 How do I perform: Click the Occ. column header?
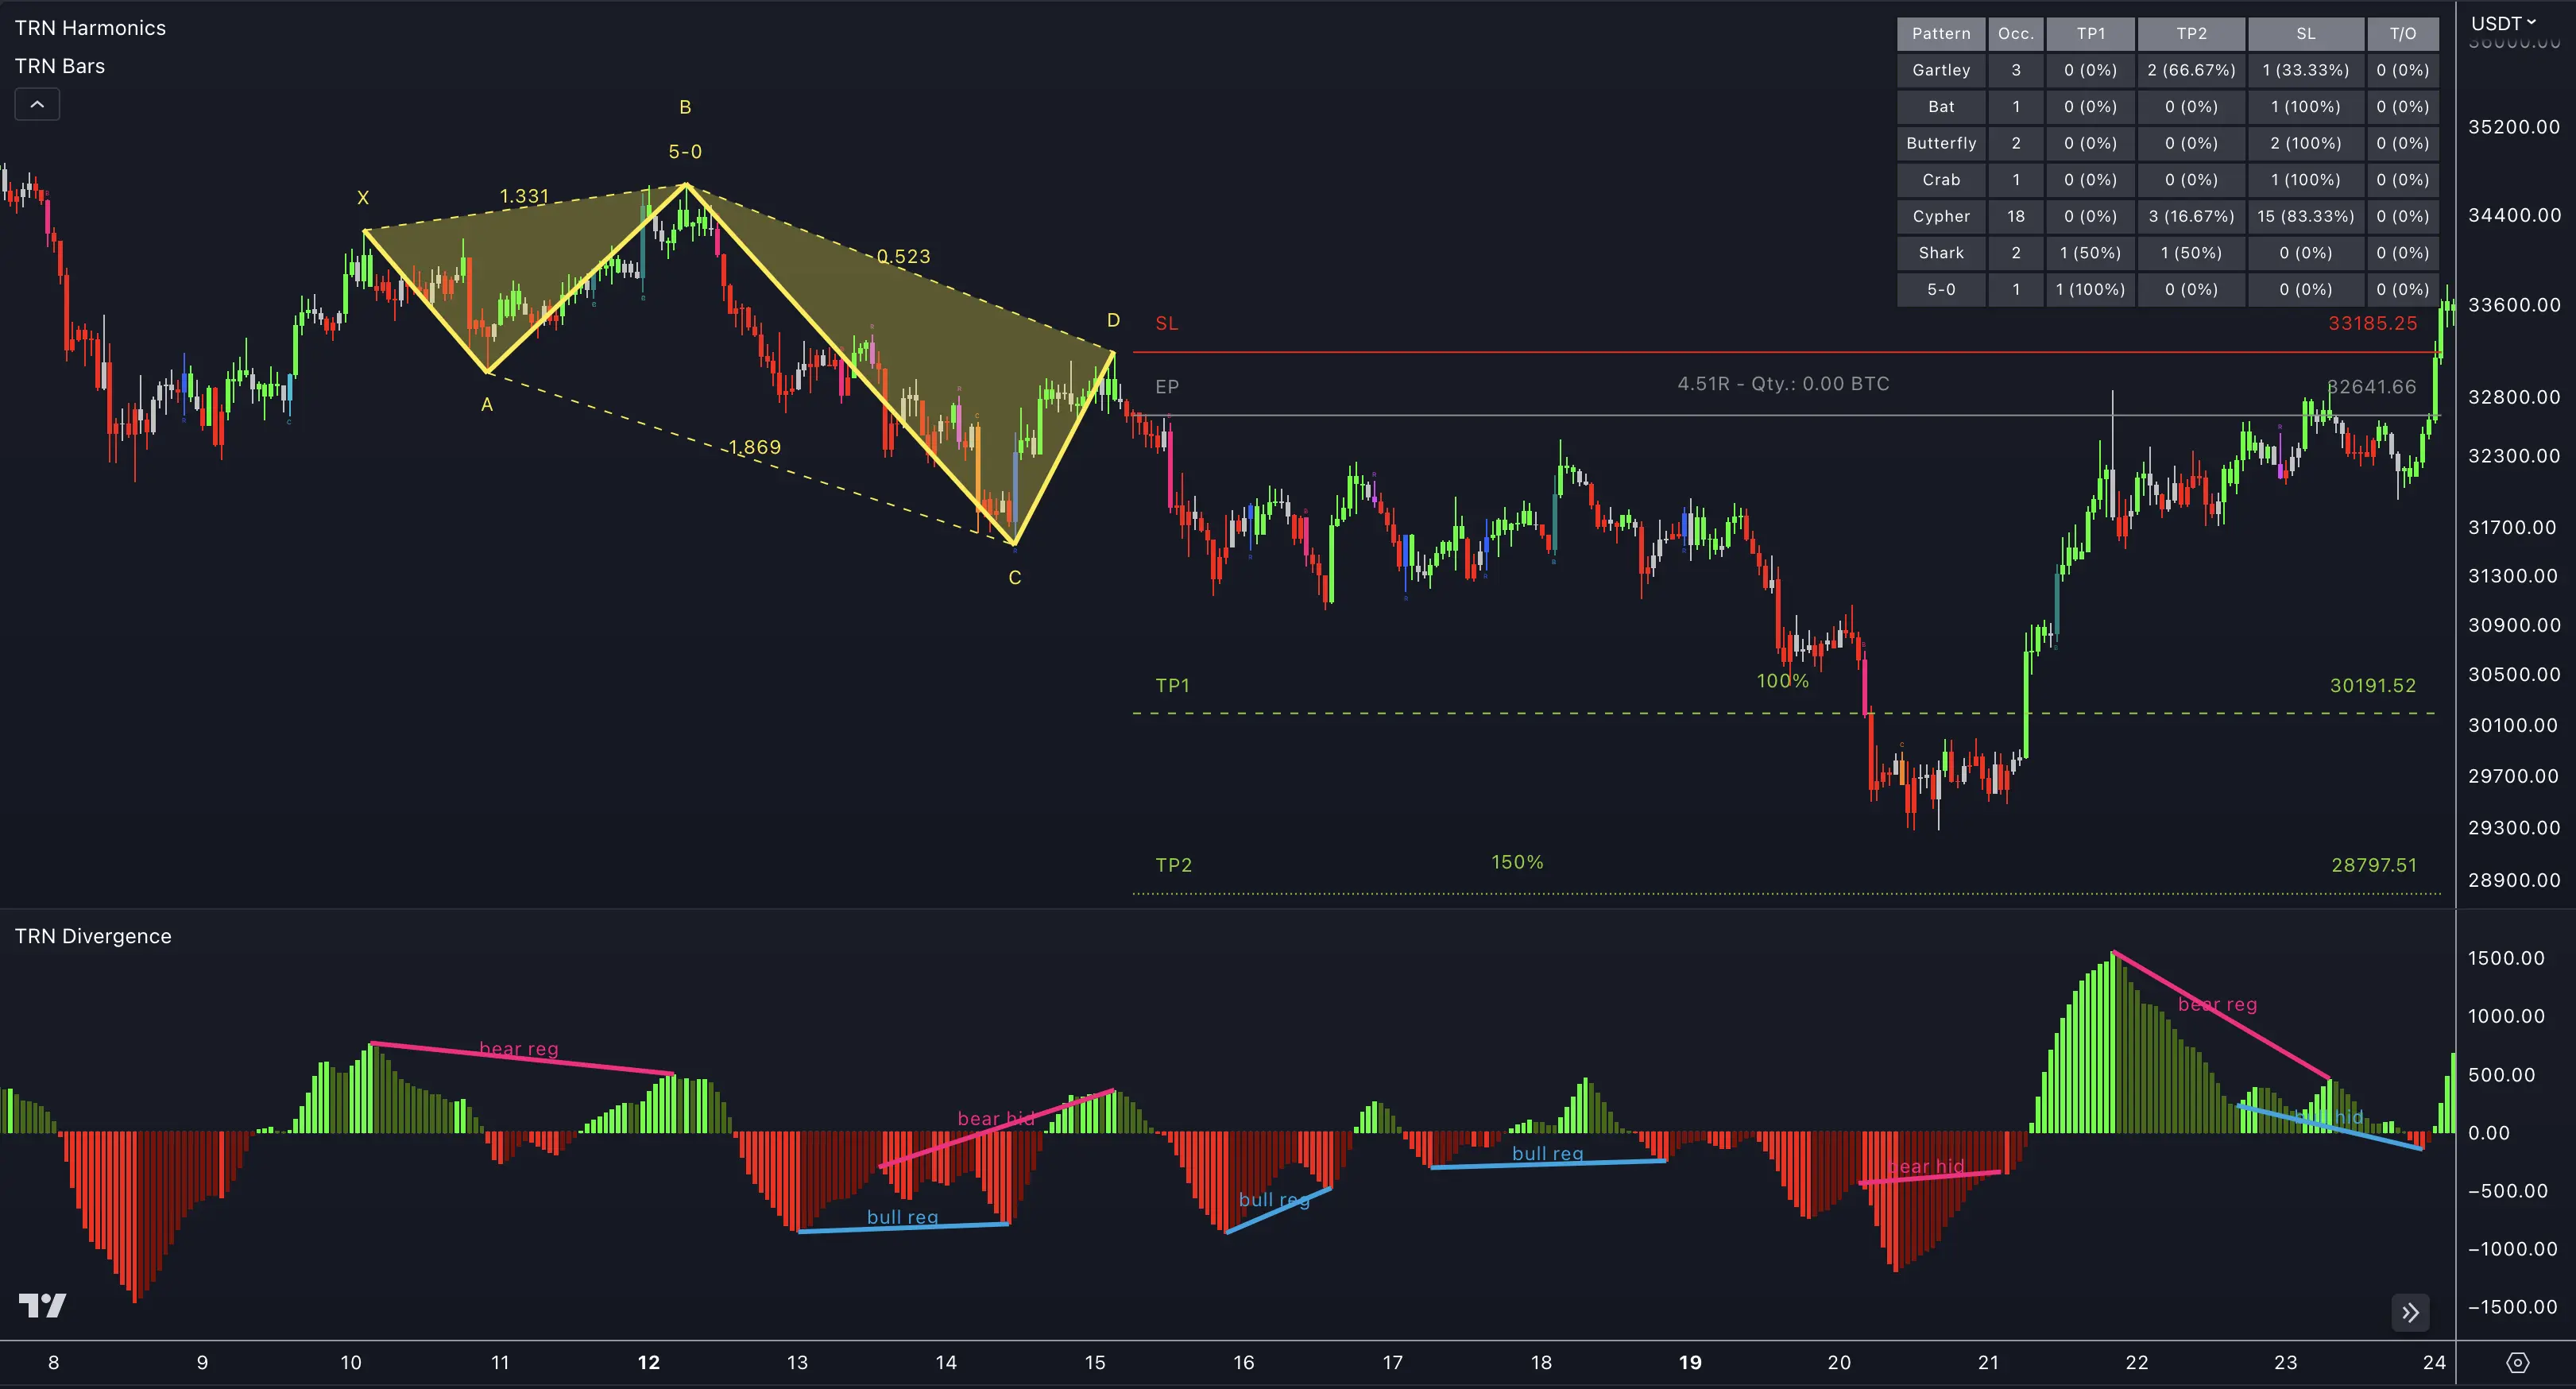coord(2016,33)
